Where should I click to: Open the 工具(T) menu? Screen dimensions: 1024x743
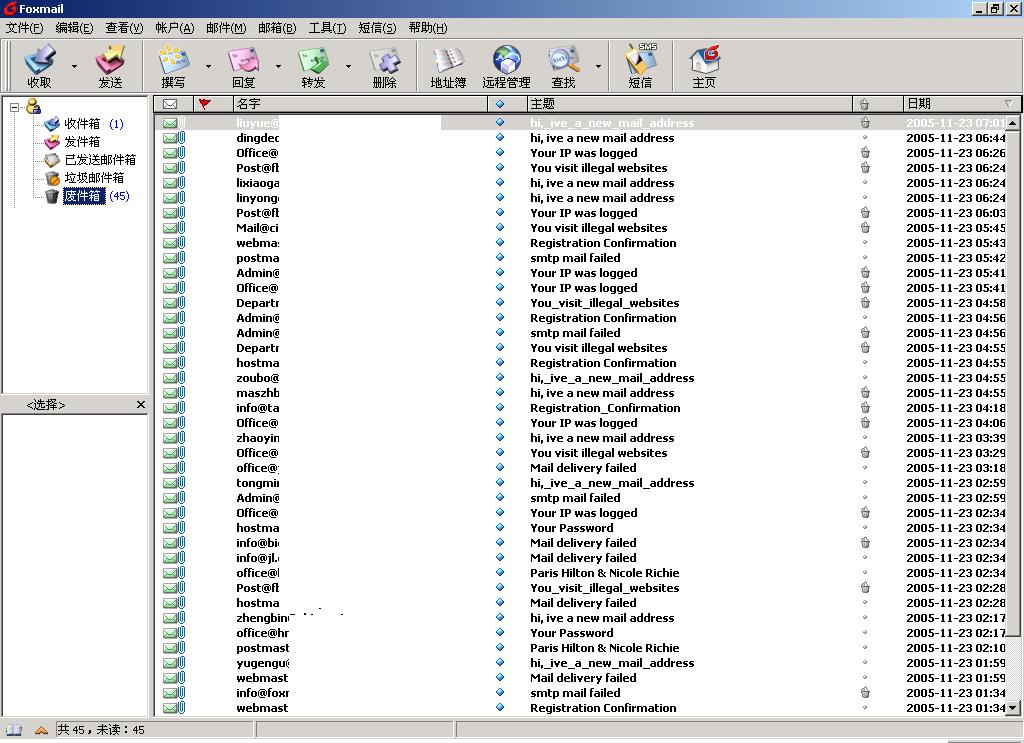[x=327, y=28]
